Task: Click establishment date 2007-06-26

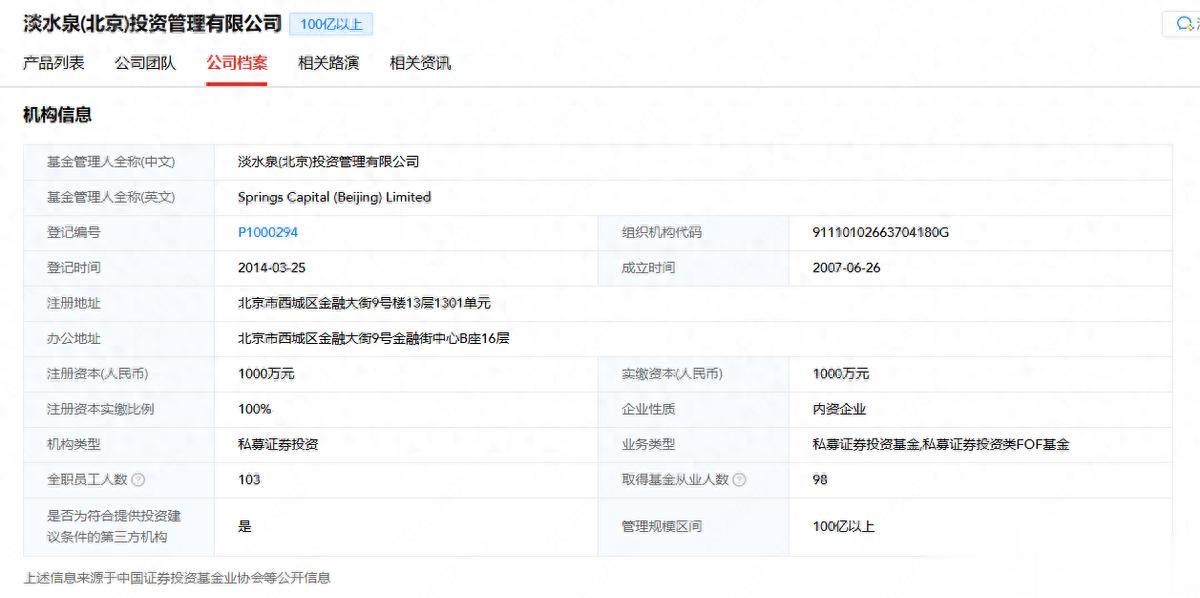Action: [x=847, y=268]
